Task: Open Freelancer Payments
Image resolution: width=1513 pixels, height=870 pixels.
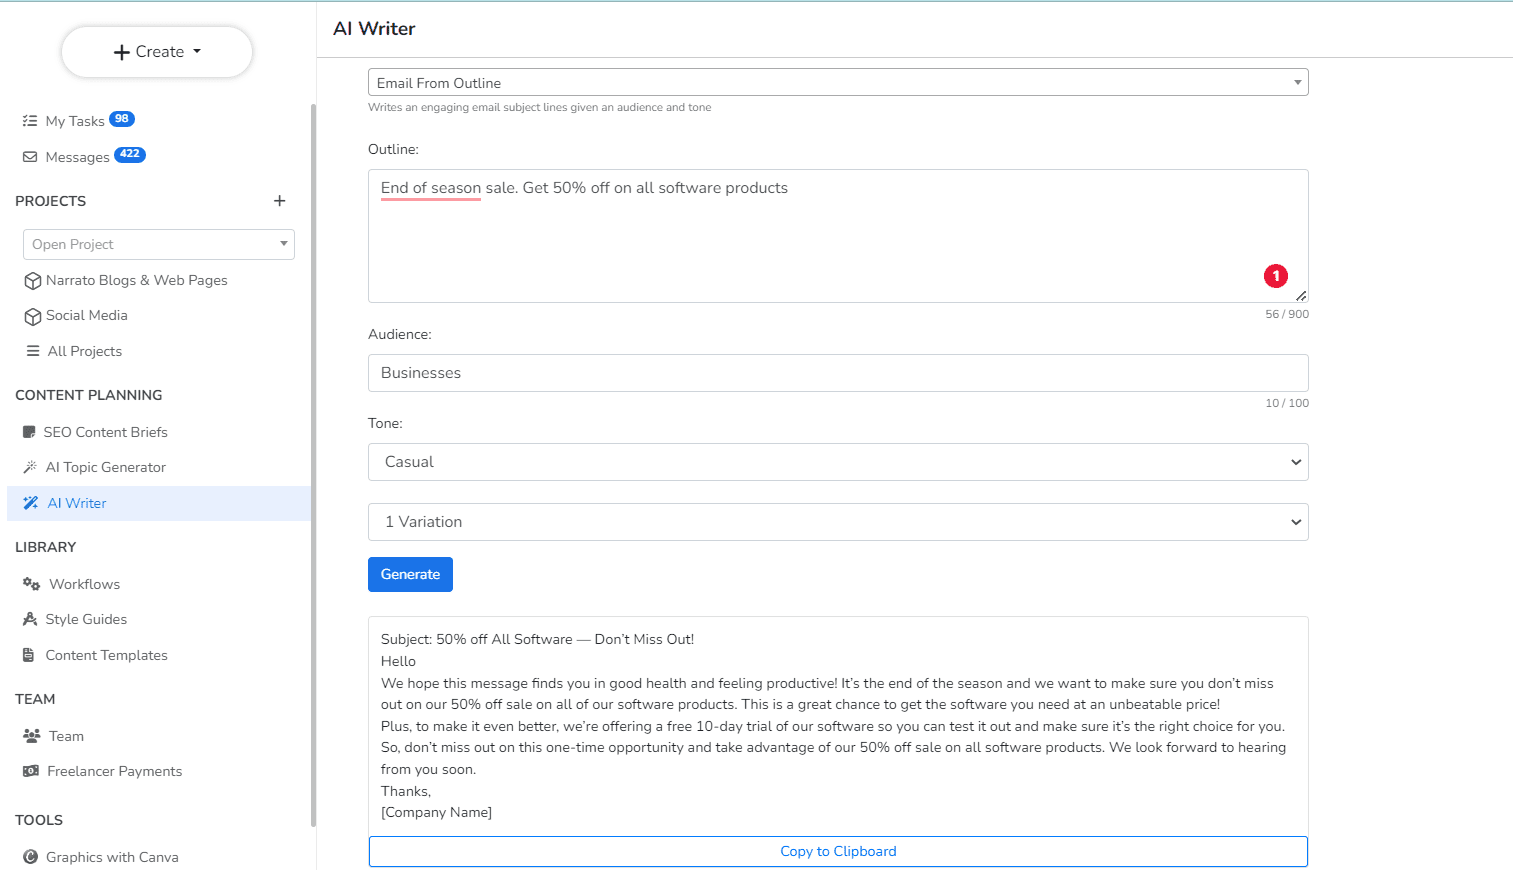Action: point(115,771)
